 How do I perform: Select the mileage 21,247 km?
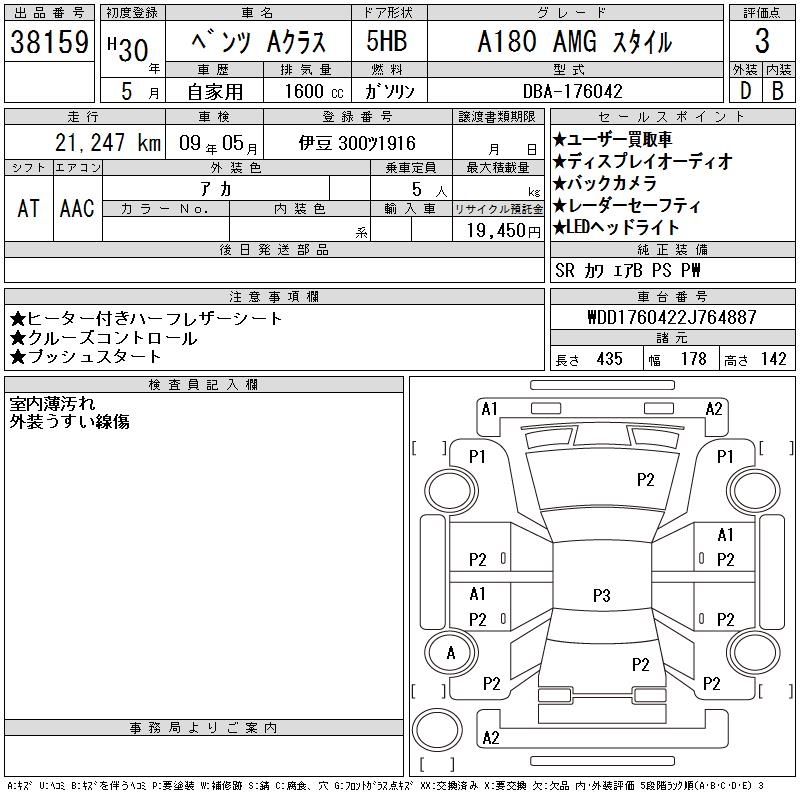pos(108,142)
